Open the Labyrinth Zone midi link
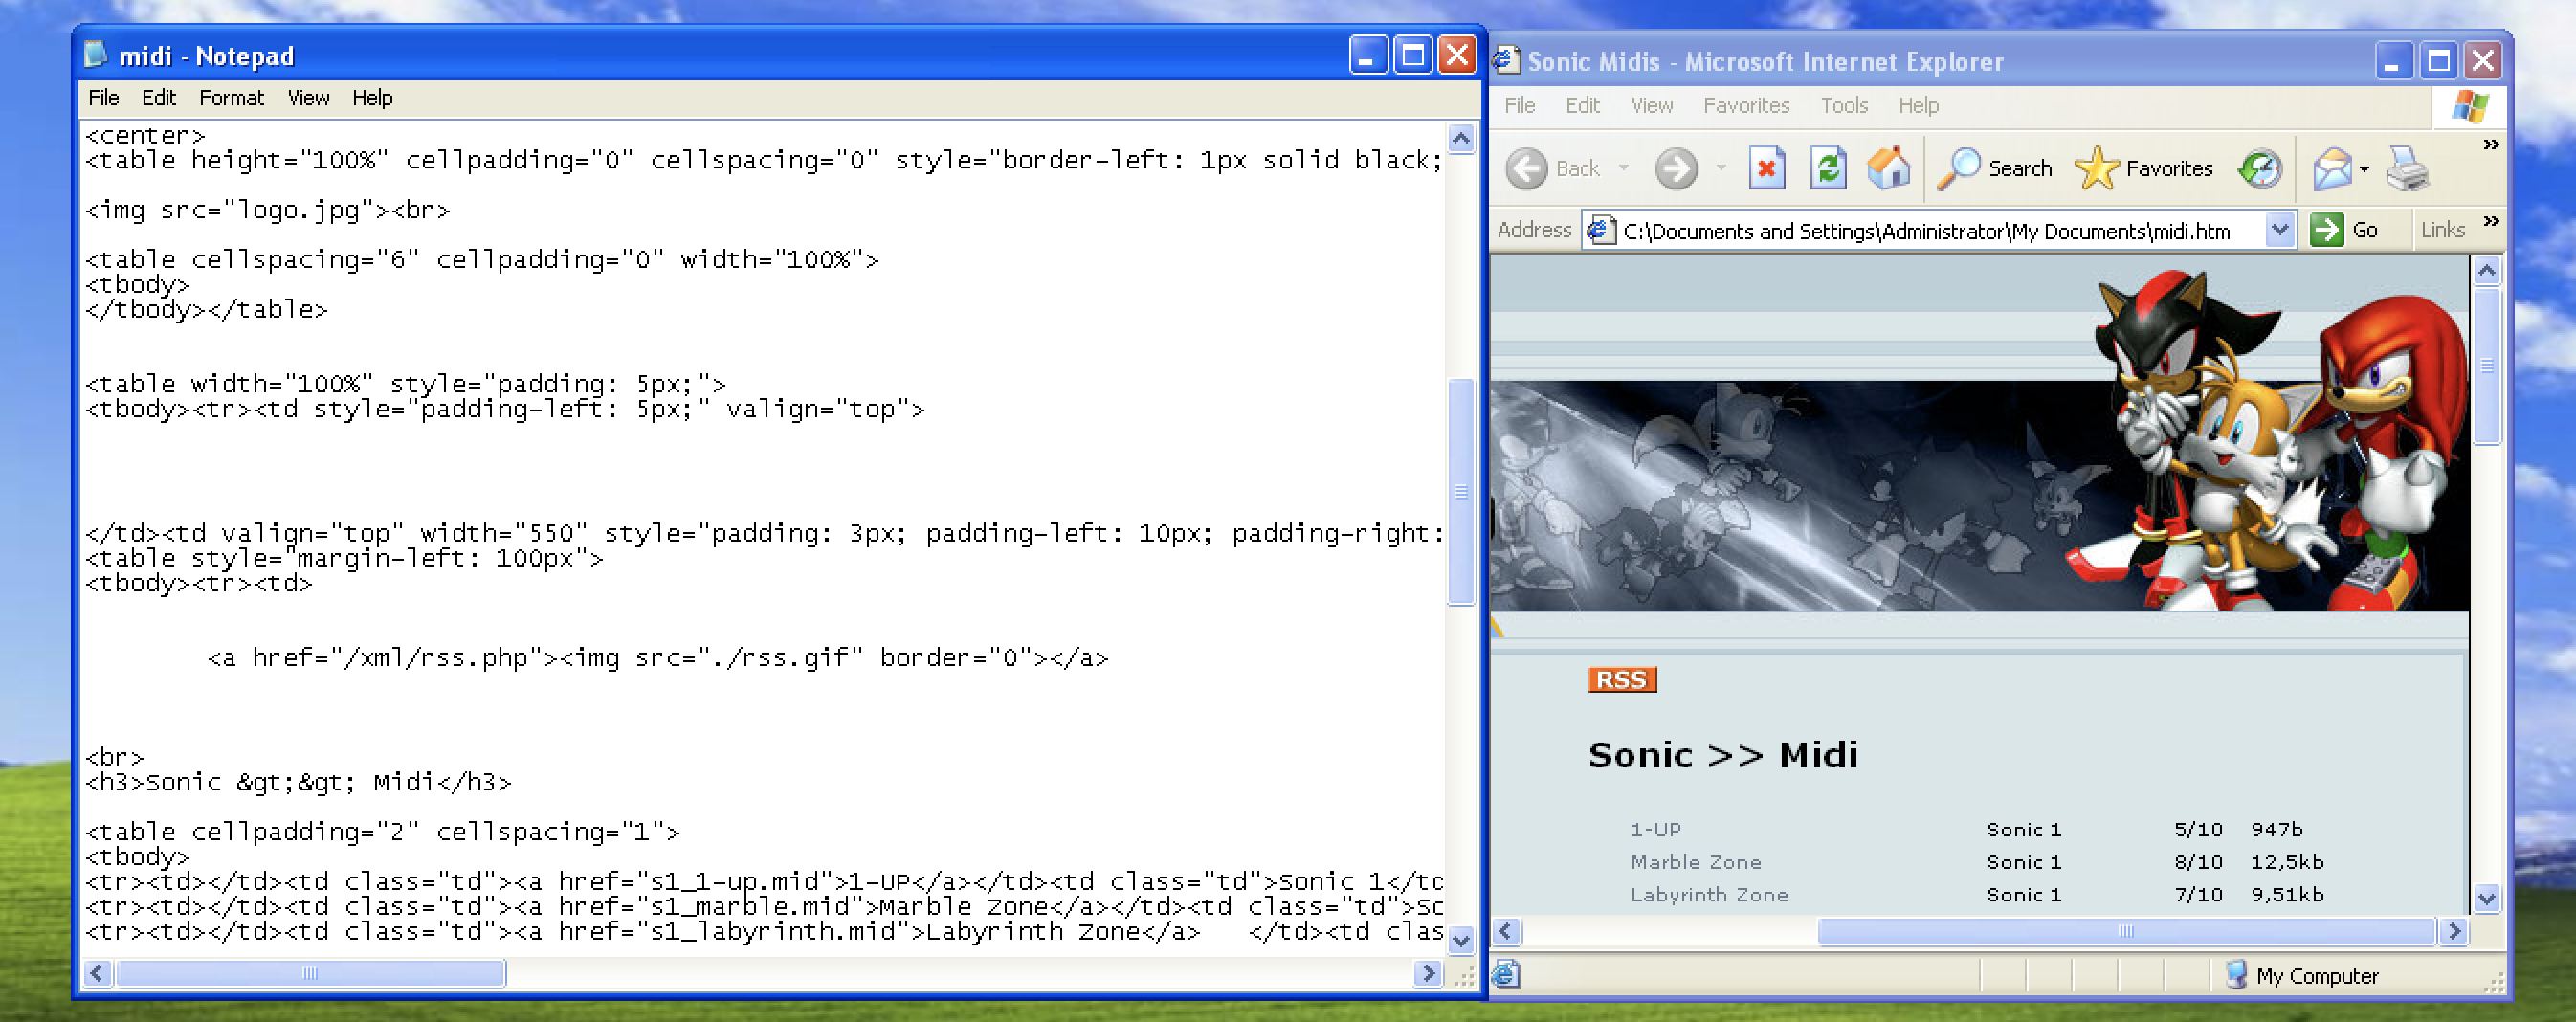The height and width of the screenshot is (1022, 2576). coord(1709,895)
